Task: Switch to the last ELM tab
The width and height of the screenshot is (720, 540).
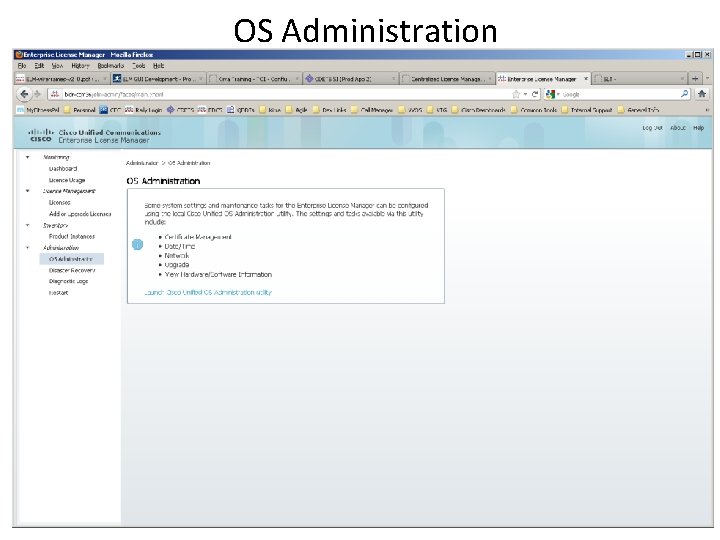Action: pos(639,79)
